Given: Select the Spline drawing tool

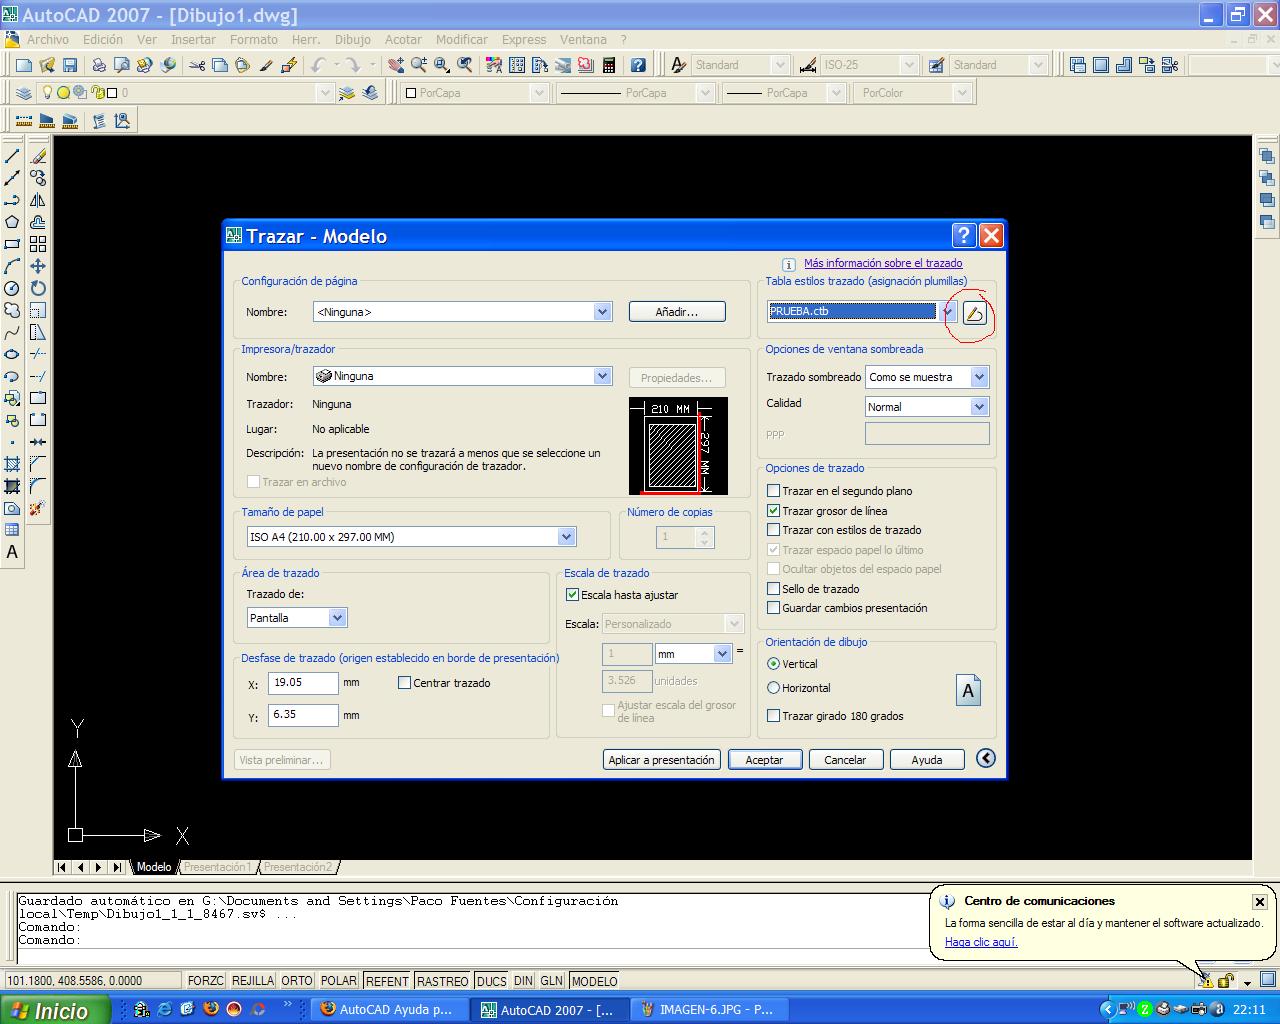Looking at the screenshot, I should tap(12, 332).
